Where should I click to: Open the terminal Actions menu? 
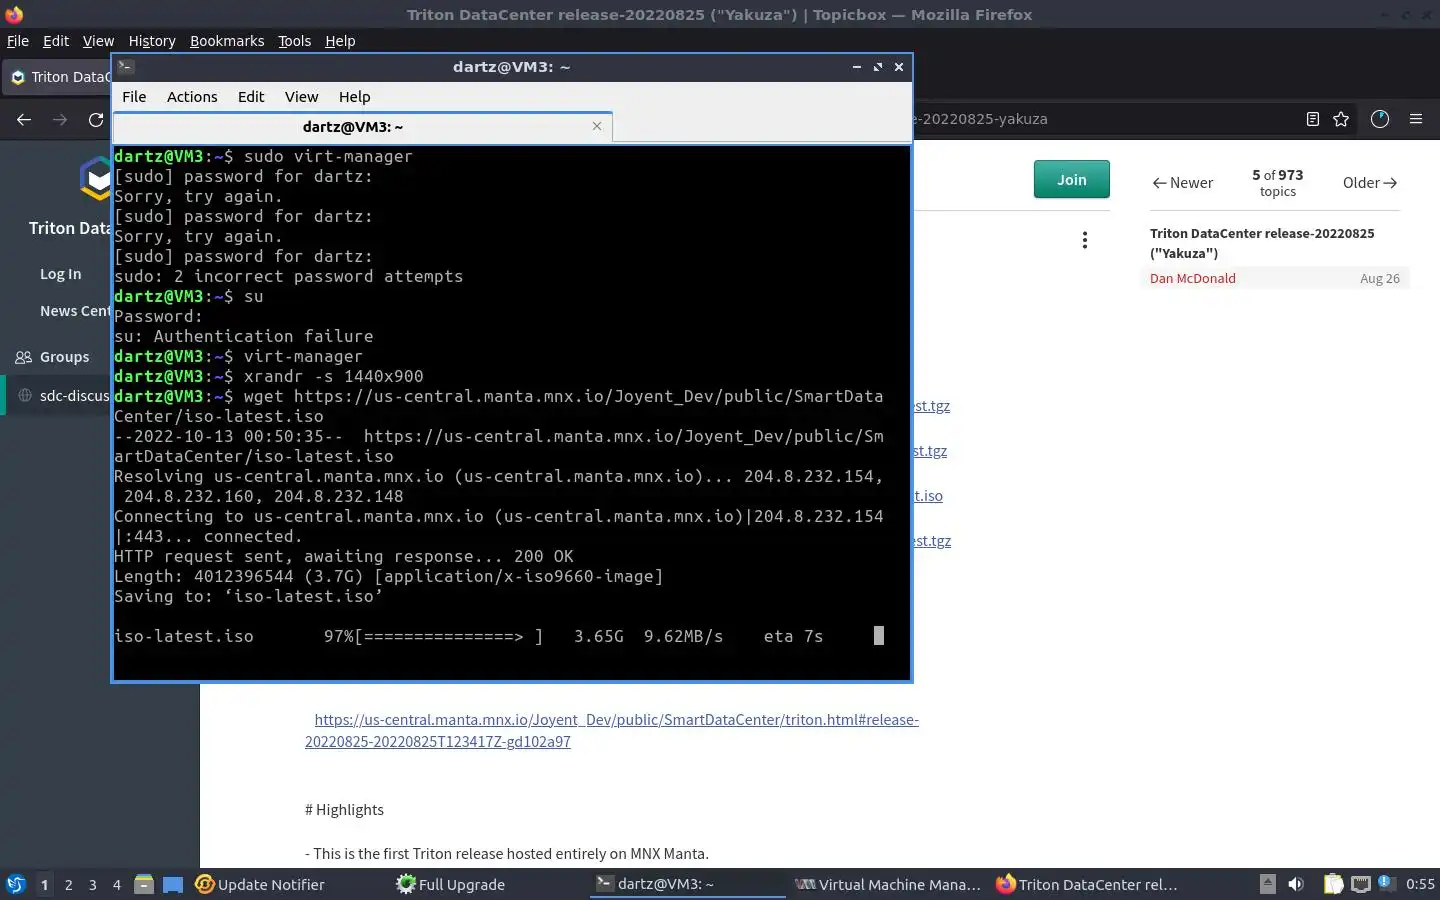pos(192,97)
